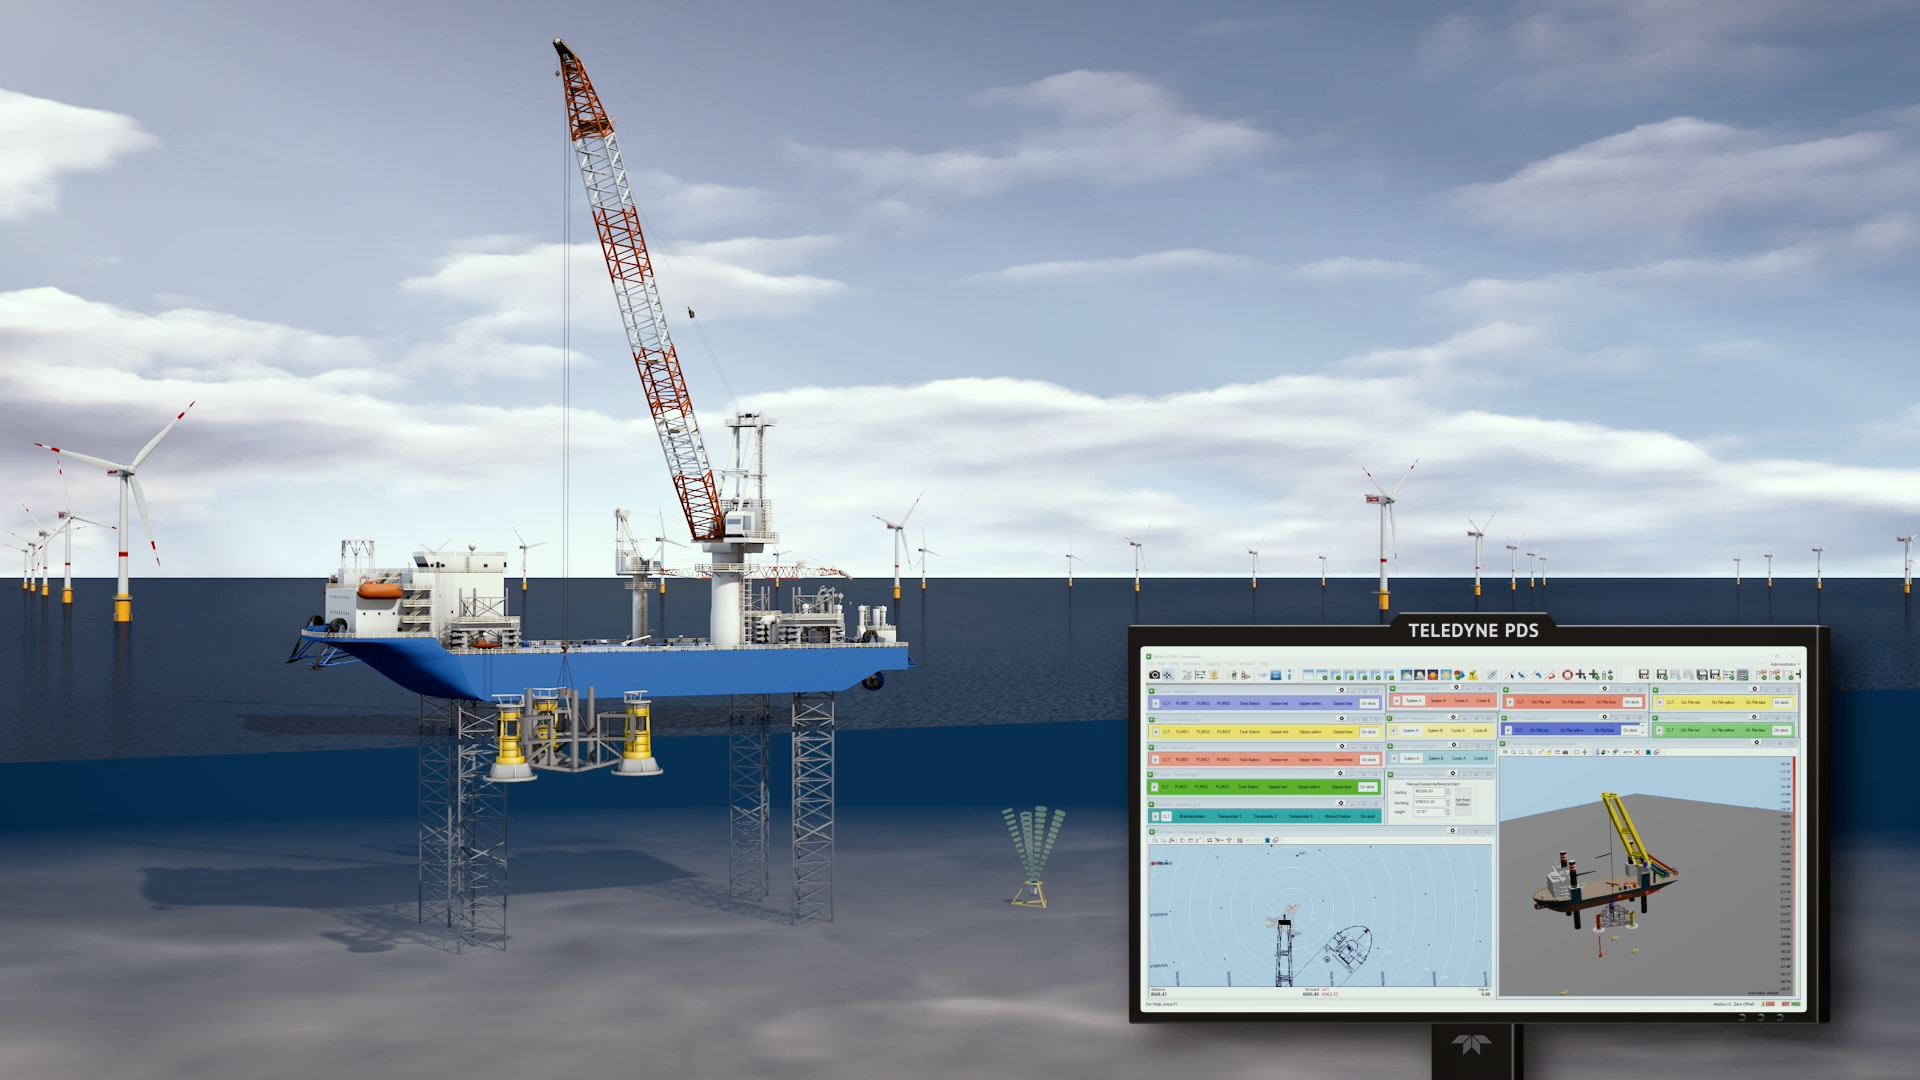1920x1080 pixels.
Task: Click the alarm bell toolbar icon
Action: tap(1214, 675)
